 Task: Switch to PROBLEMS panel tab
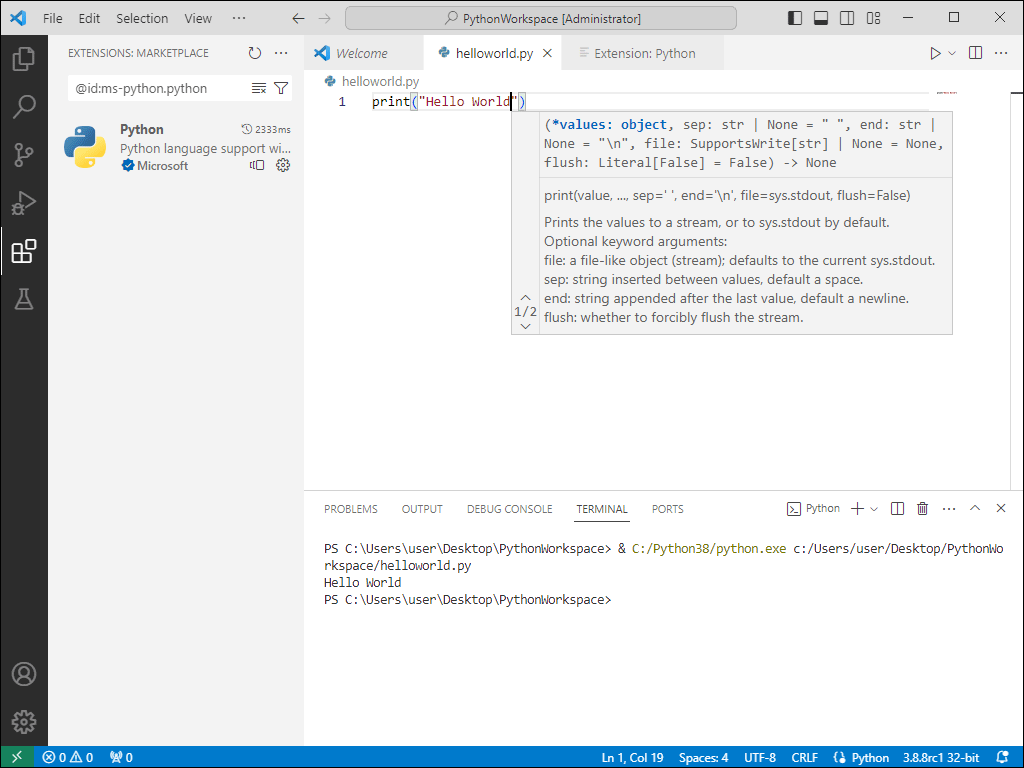pyautogui.click(x=351, y=509)
